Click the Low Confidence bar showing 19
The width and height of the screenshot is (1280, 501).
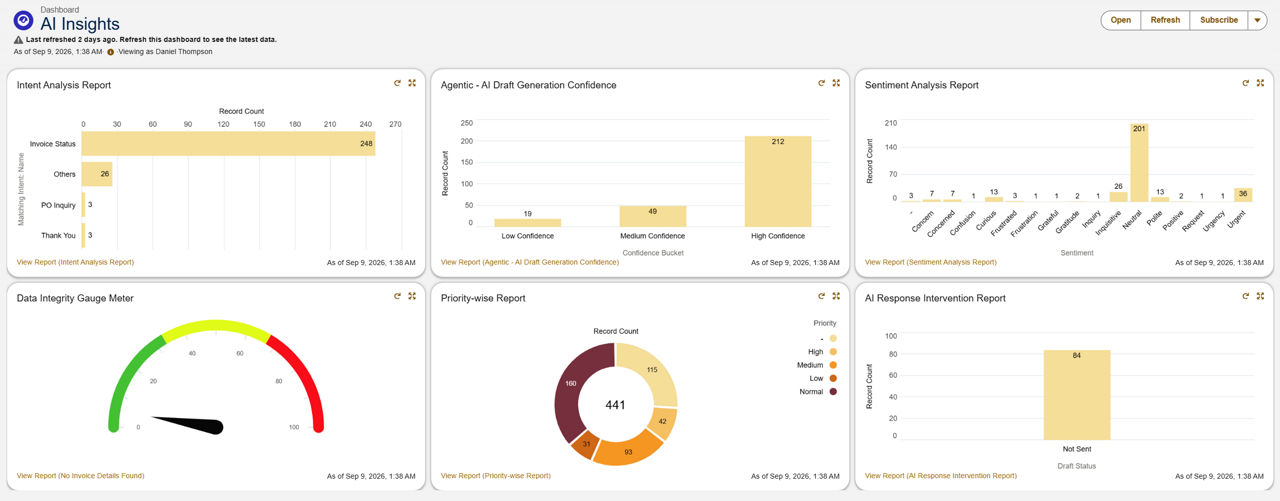(x=528, y=223)
